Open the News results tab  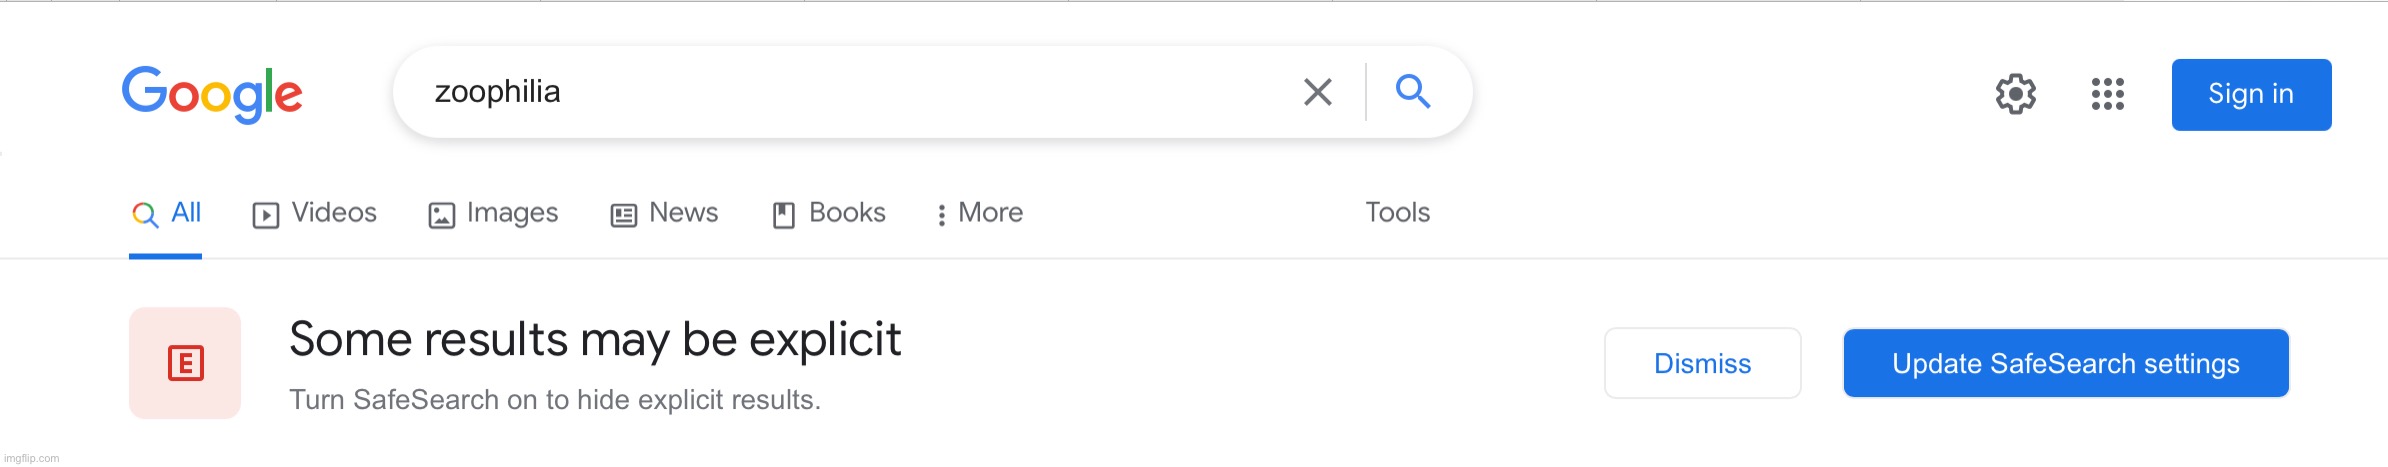pyautogui.click(x=664, y=213)
